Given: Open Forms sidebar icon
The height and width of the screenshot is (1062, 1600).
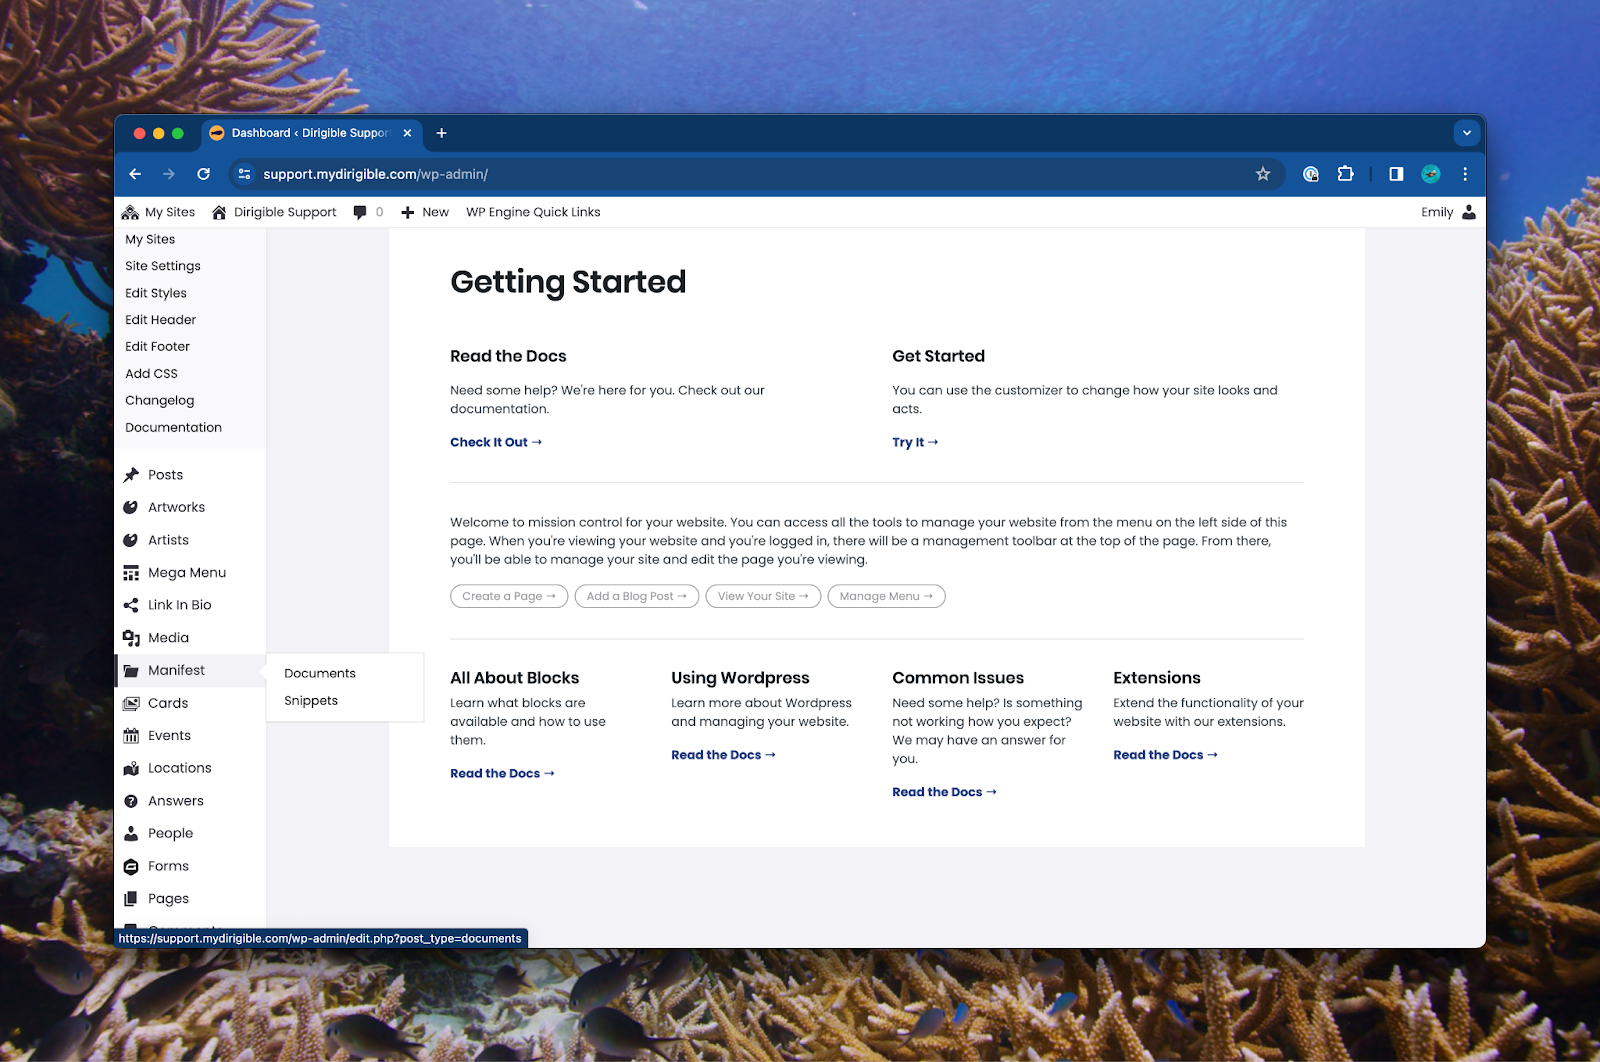Looking at the screenshot, I should (x=131, y=866).
